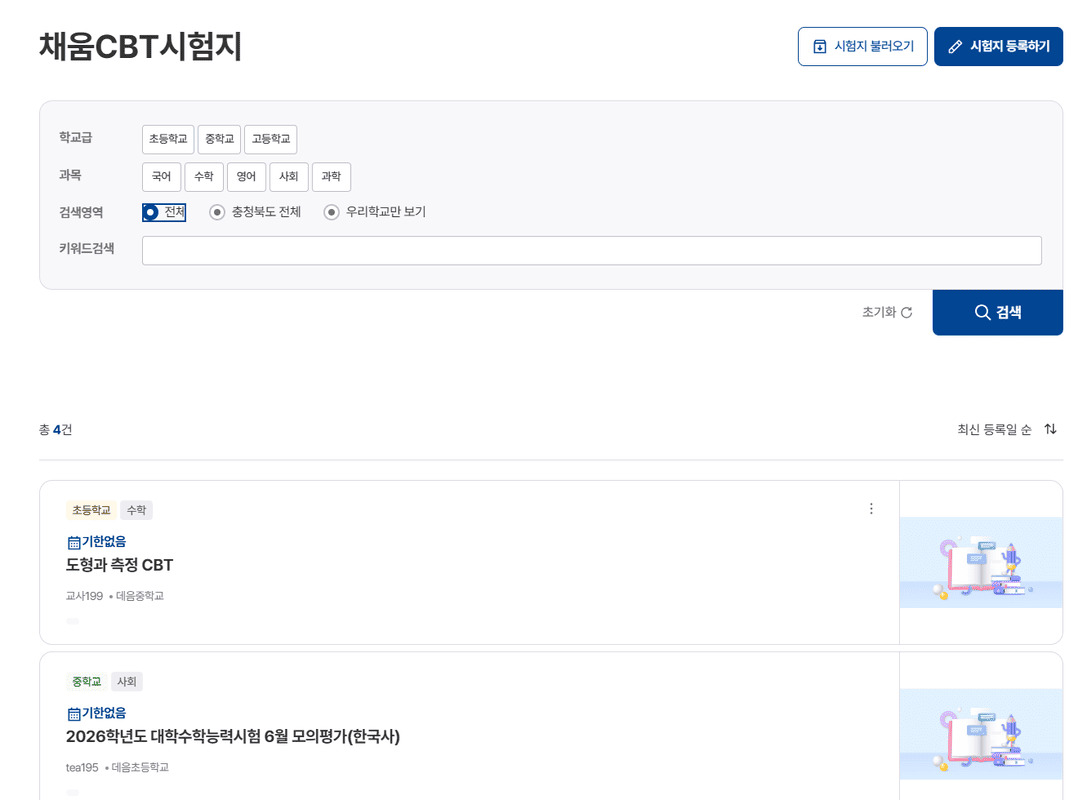Open the 도형과 측정 CBT exam title

[x=120, y=565]
